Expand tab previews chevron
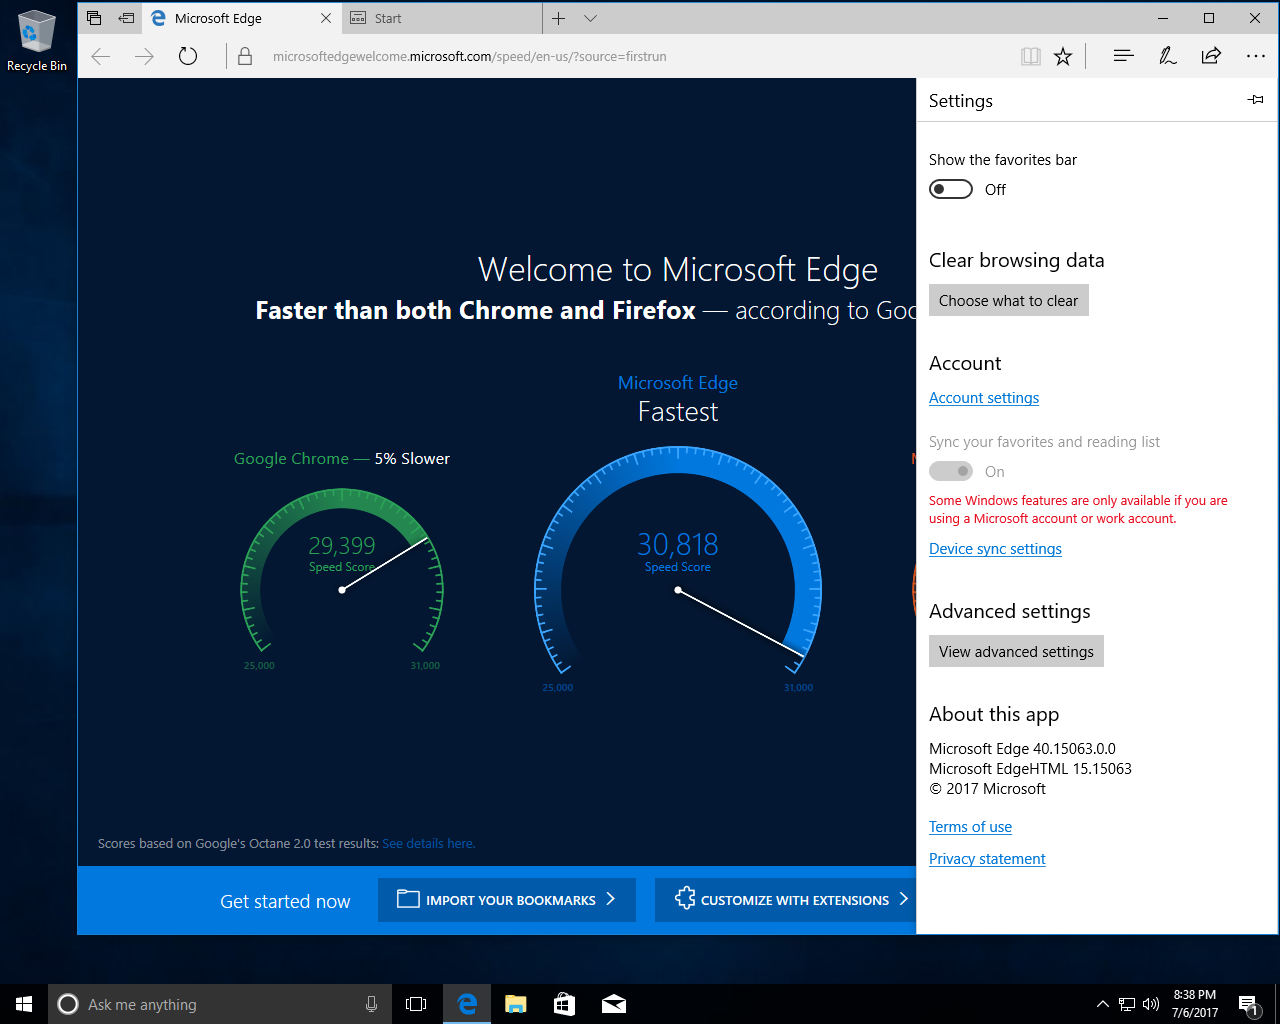1280x1024 pixels. (x=590, y=18)
